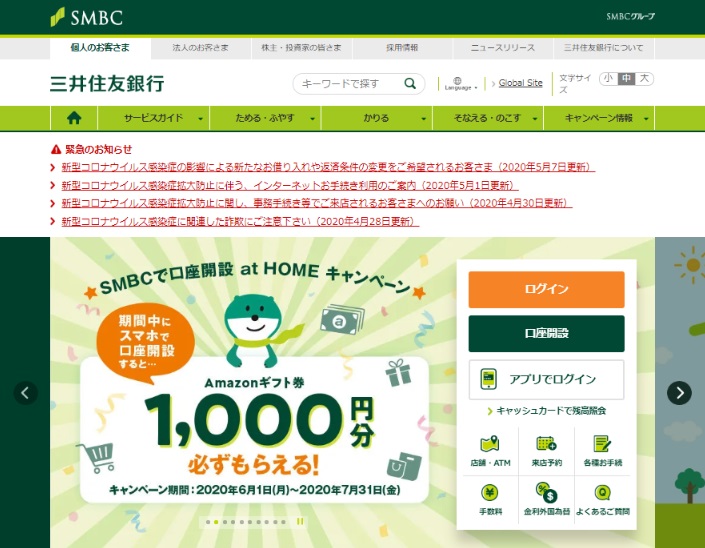
Task: Click the green 口座開設 button
Action: pyautogui.click(x=546, y=334)
